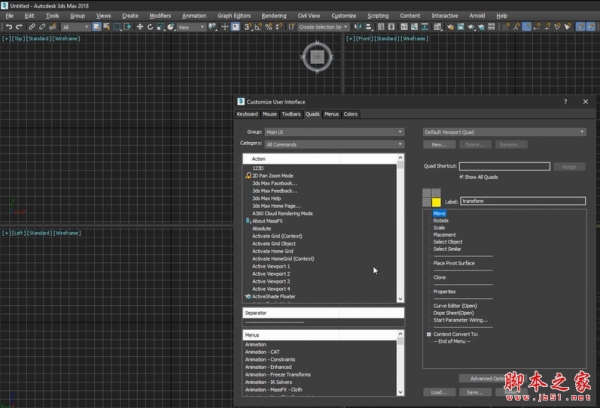Image resolution: width=600 pixels, height=408 pixels.
Task: Click the Quad Shortcut input field
Action: (505, 166)
